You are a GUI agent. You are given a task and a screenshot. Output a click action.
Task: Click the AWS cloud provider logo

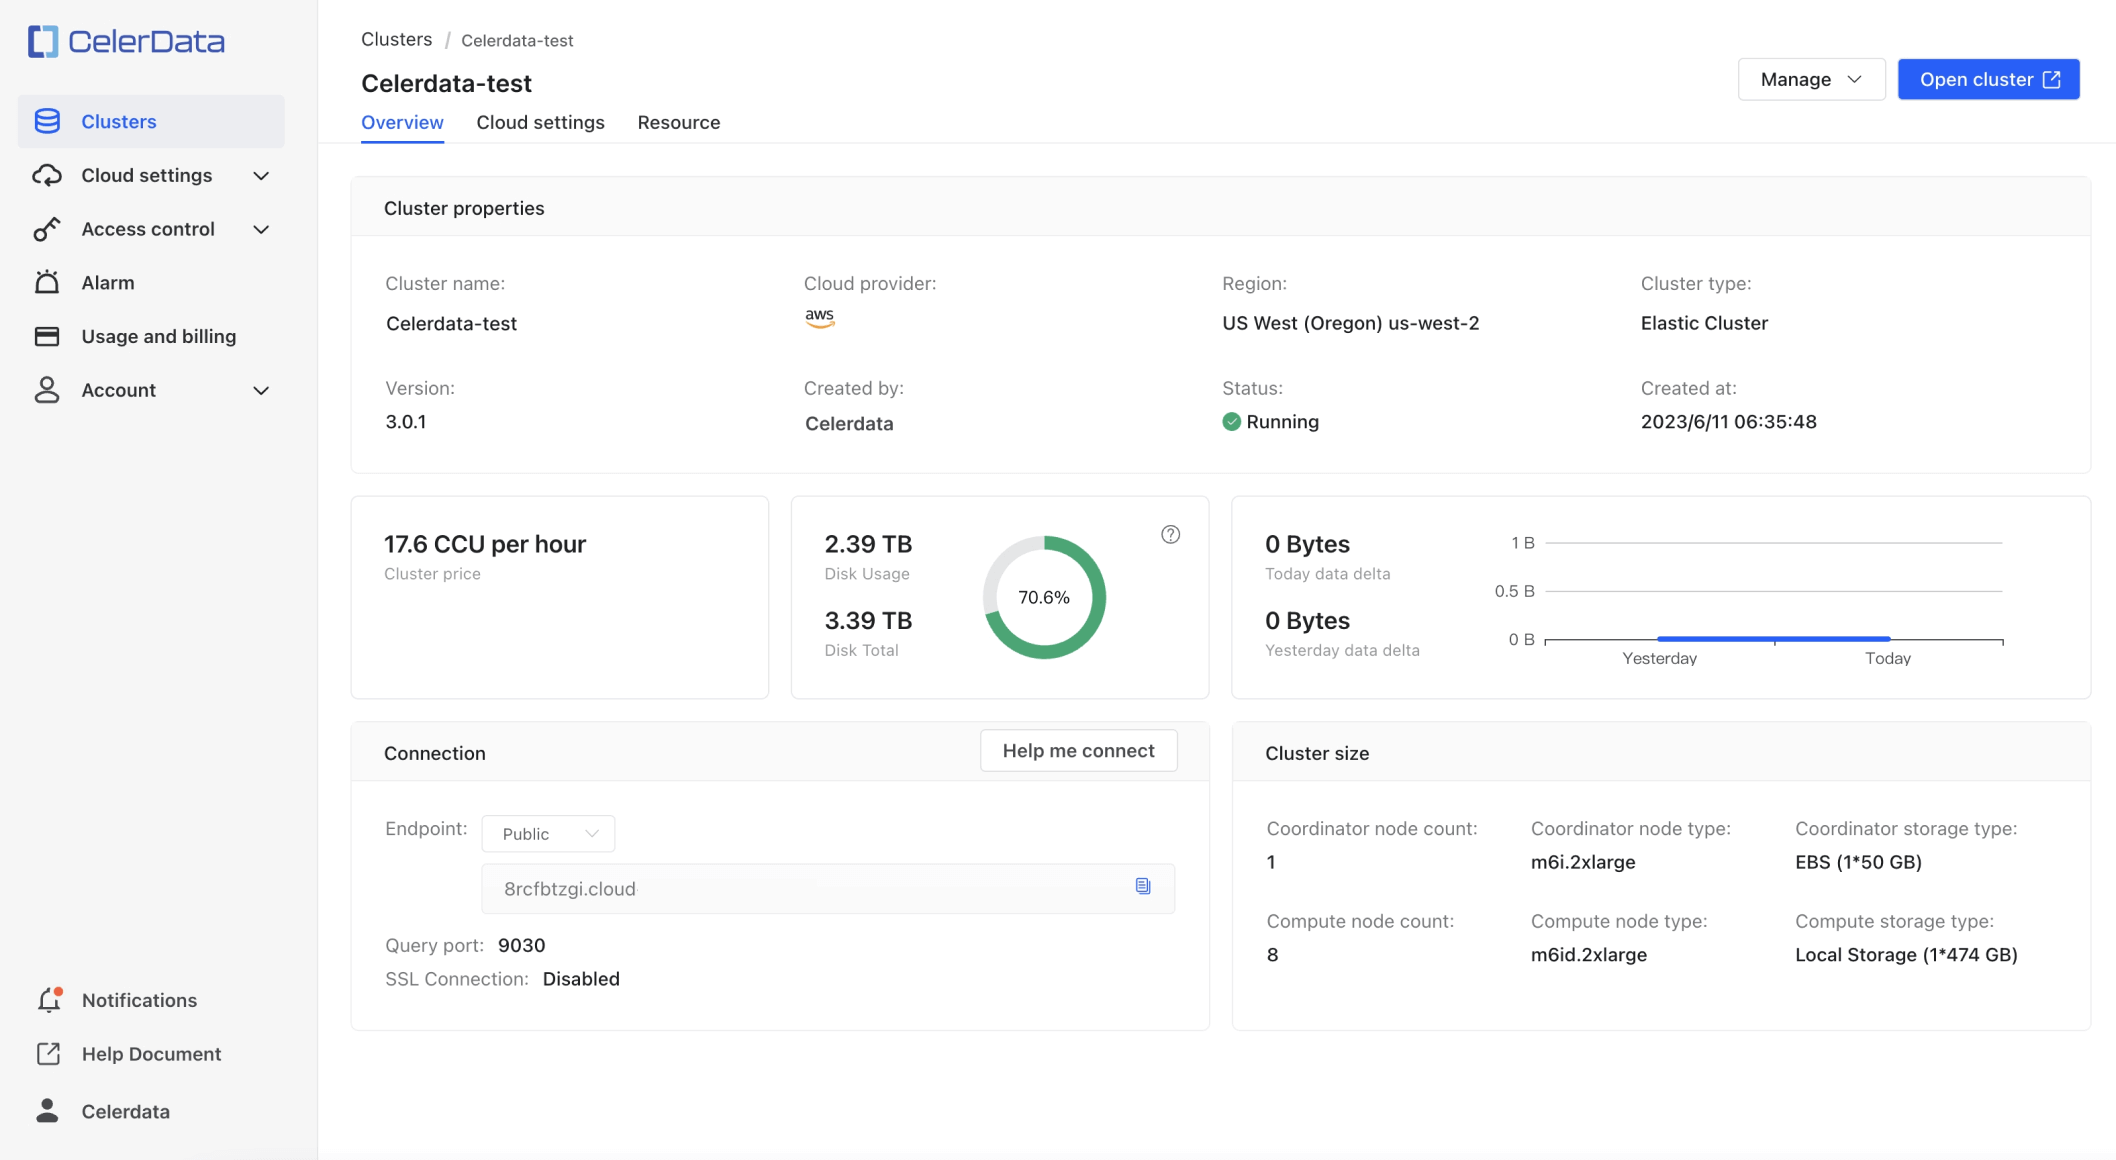(x=819, y=318)
